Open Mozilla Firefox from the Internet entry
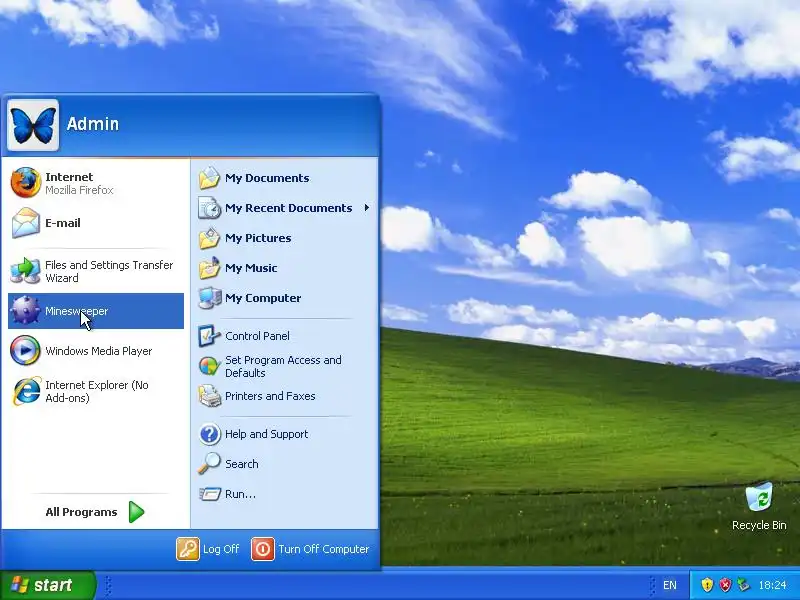 click(26, 183)
